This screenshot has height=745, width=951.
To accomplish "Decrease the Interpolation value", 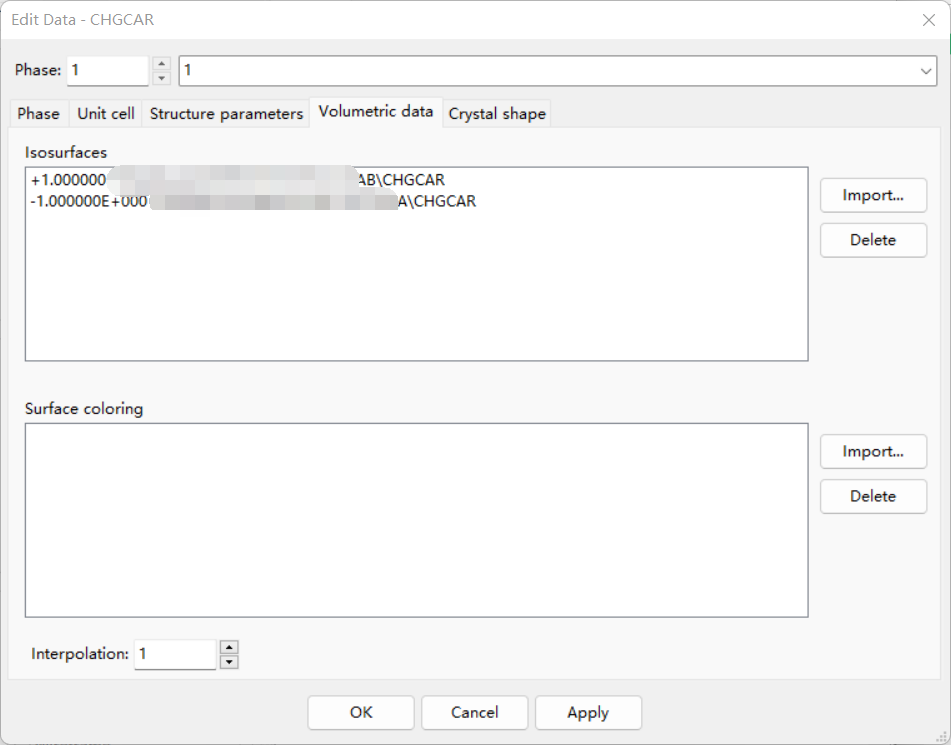I will coord(229,661).
